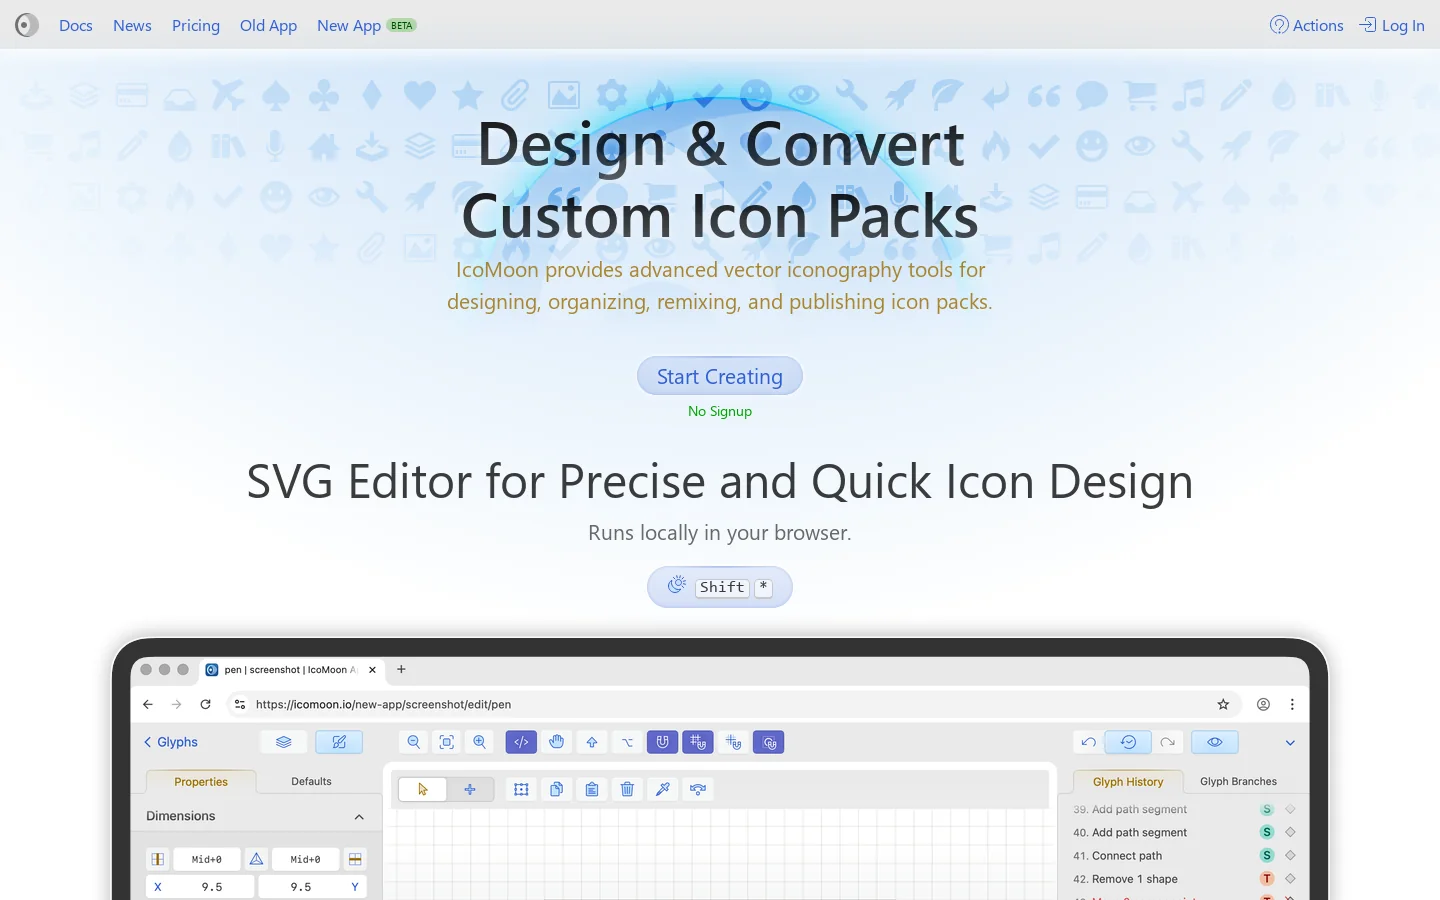The height and width of the screenshot is (900, 1440).
Task: Click the fit-to-screen zoom icon
Action: tap(447, 742)
